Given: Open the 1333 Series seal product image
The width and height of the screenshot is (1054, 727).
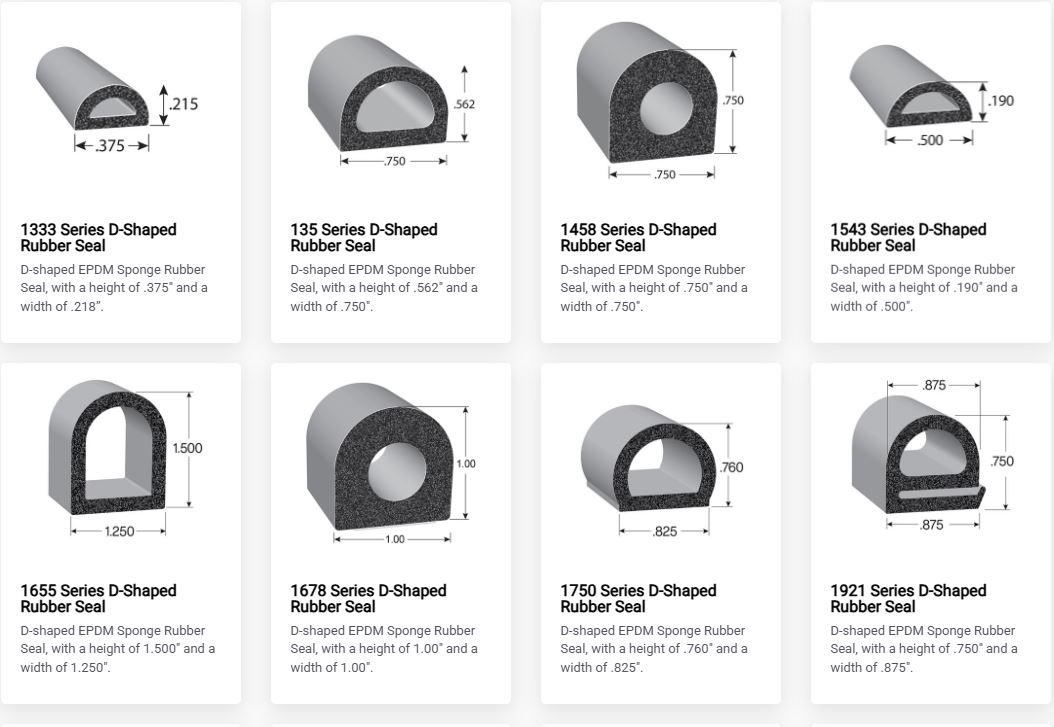Looking at the screenshot, I should point(117,99).
